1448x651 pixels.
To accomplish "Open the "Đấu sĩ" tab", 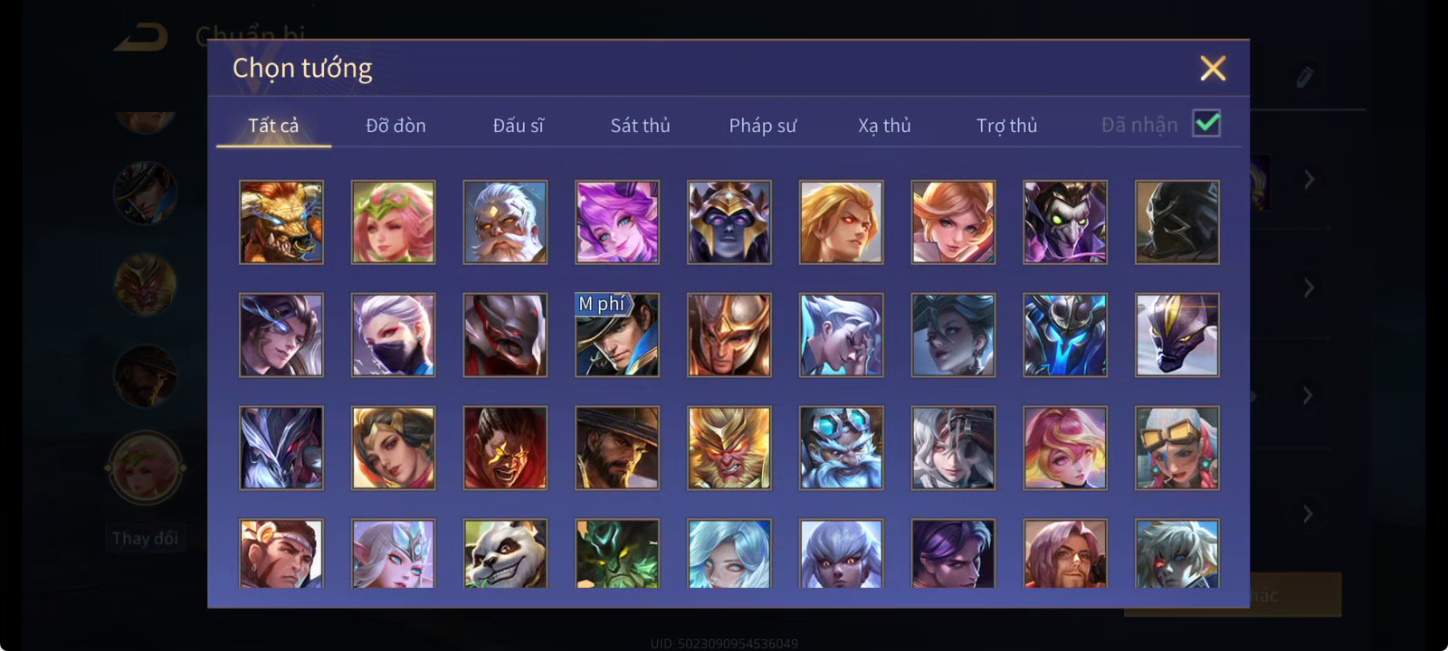I will coord(518,126).
